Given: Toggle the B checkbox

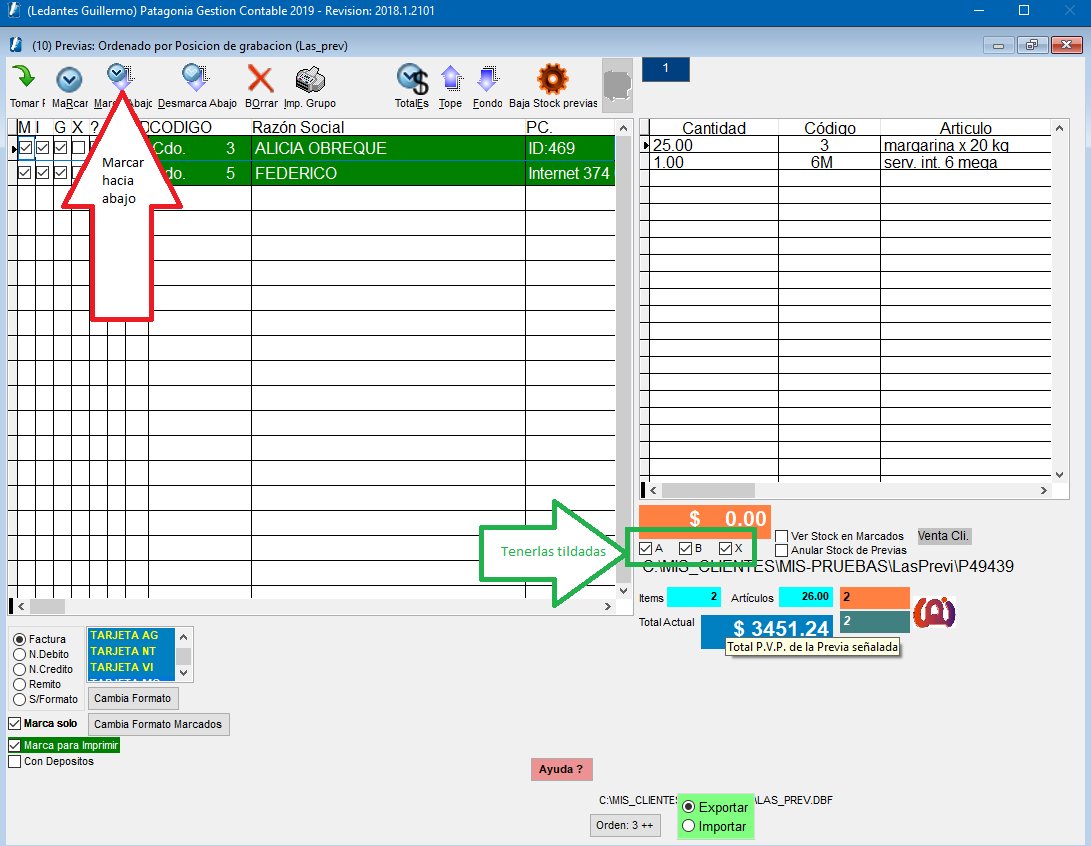Looking at the screenshot, I should [x=685, y=548].
